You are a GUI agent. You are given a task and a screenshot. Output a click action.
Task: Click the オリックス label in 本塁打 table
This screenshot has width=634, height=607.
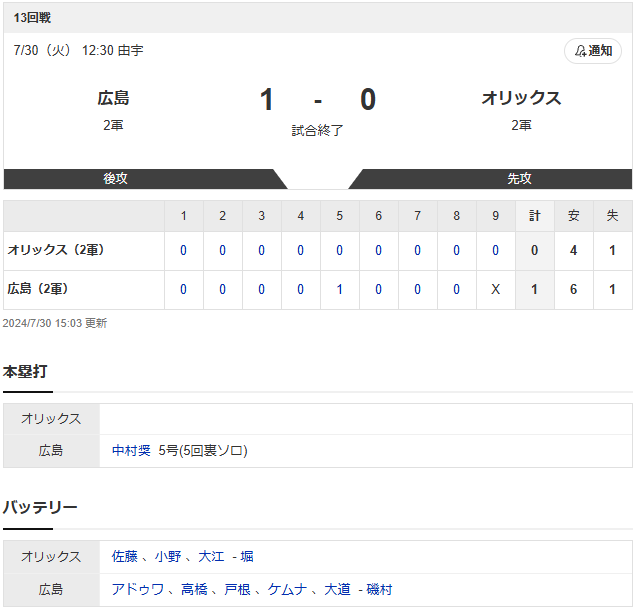click(51, 419)
